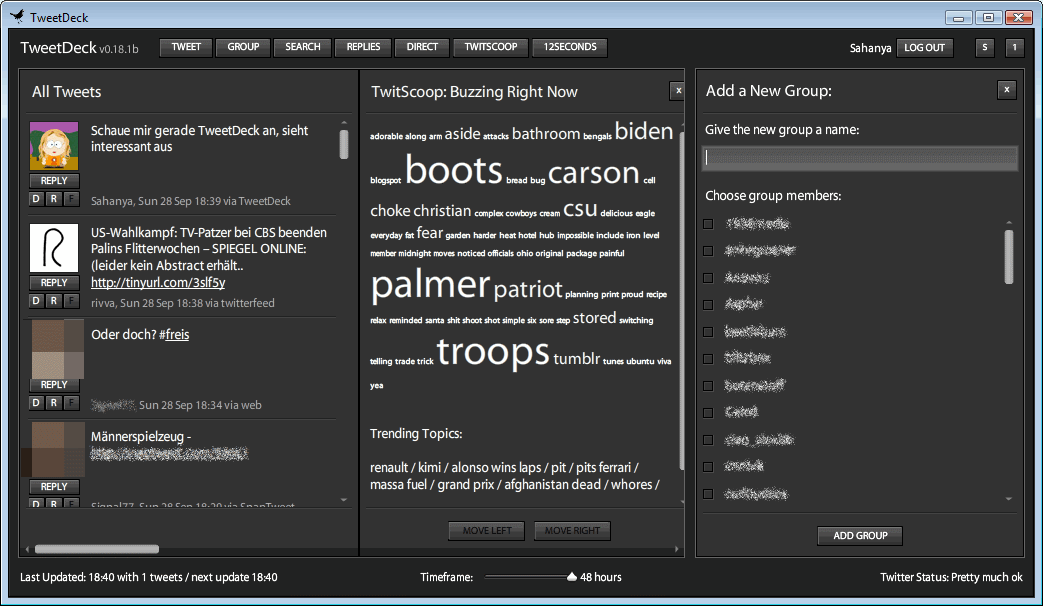Click the ADD GROUP button
Image resolution: width=1043 pixels, height=606 pixels.
coord(860,535)
